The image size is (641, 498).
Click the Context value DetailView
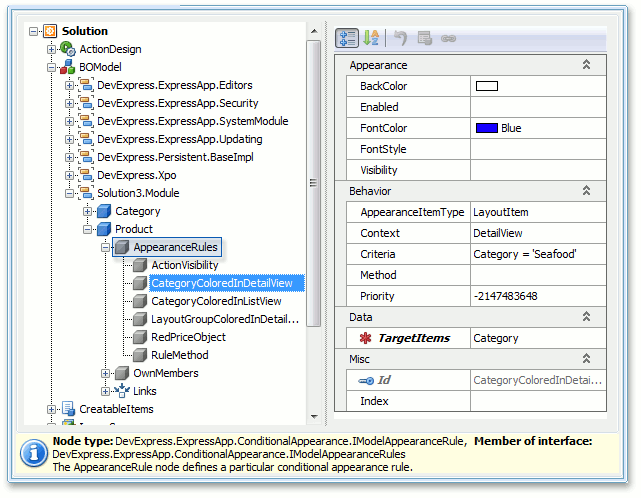[538, 233]
